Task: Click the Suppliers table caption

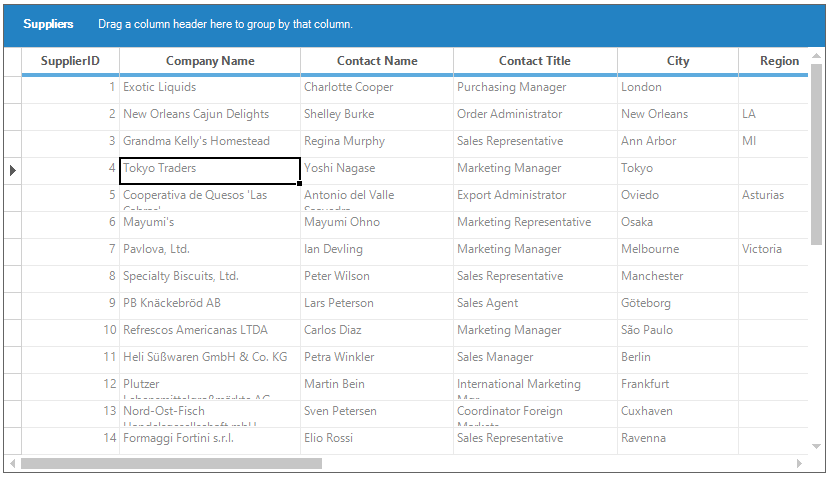Action: click(x=48, y=24)
